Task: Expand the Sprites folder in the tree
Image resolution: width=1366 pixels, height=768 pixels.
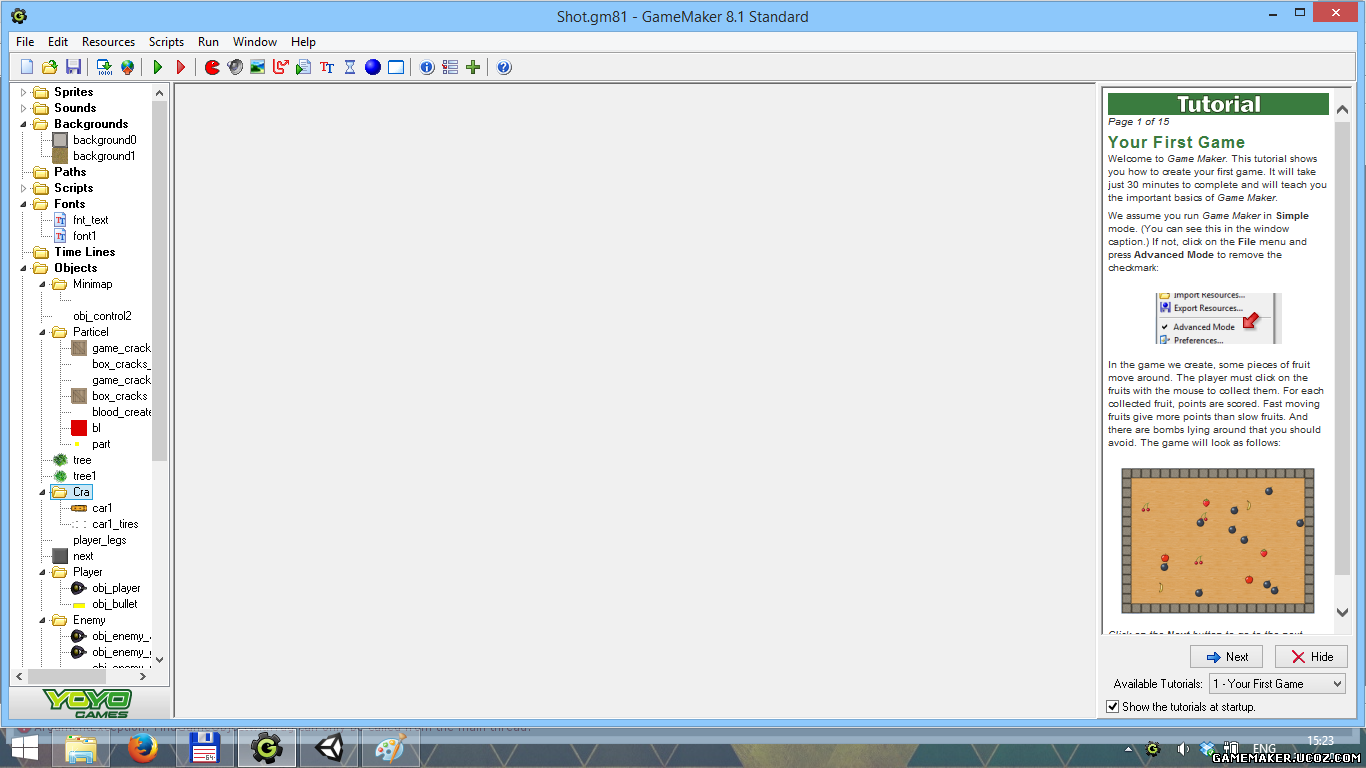Action: click(x=24, y=92)
